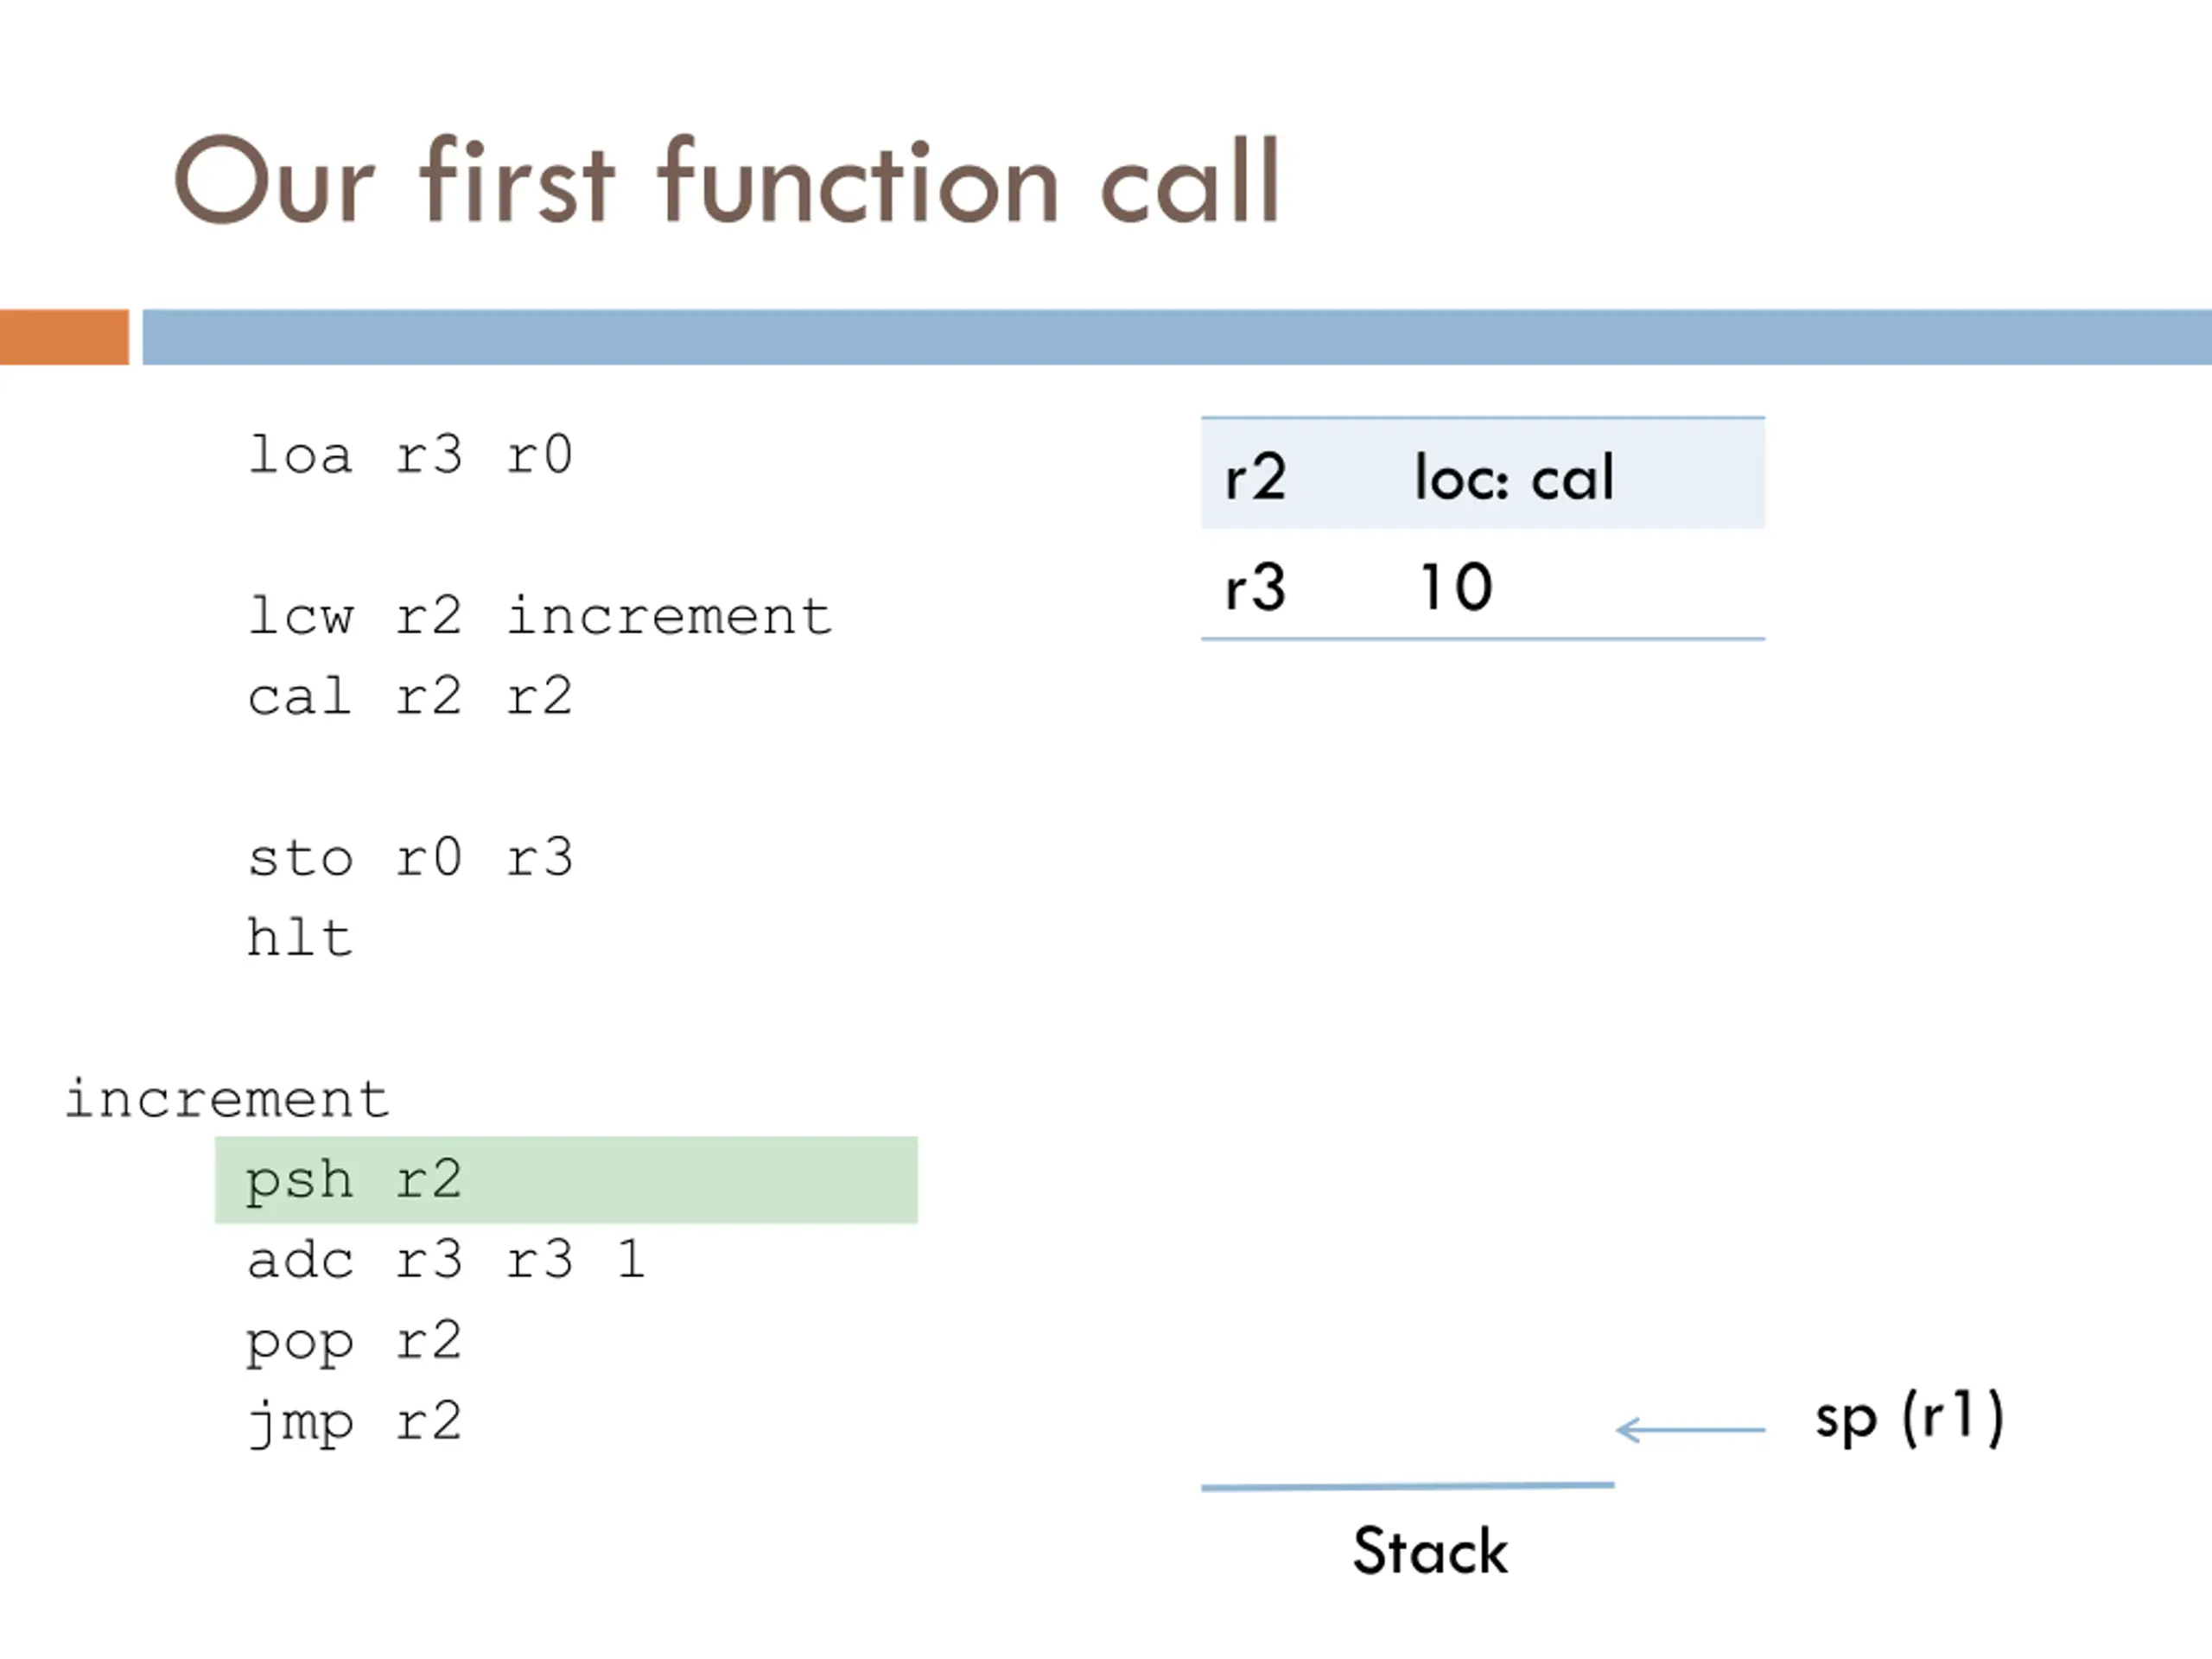Click the stack pointer arrow icon
Viewport: 2212px width, 1659px height.
tap(1691, 1430)
